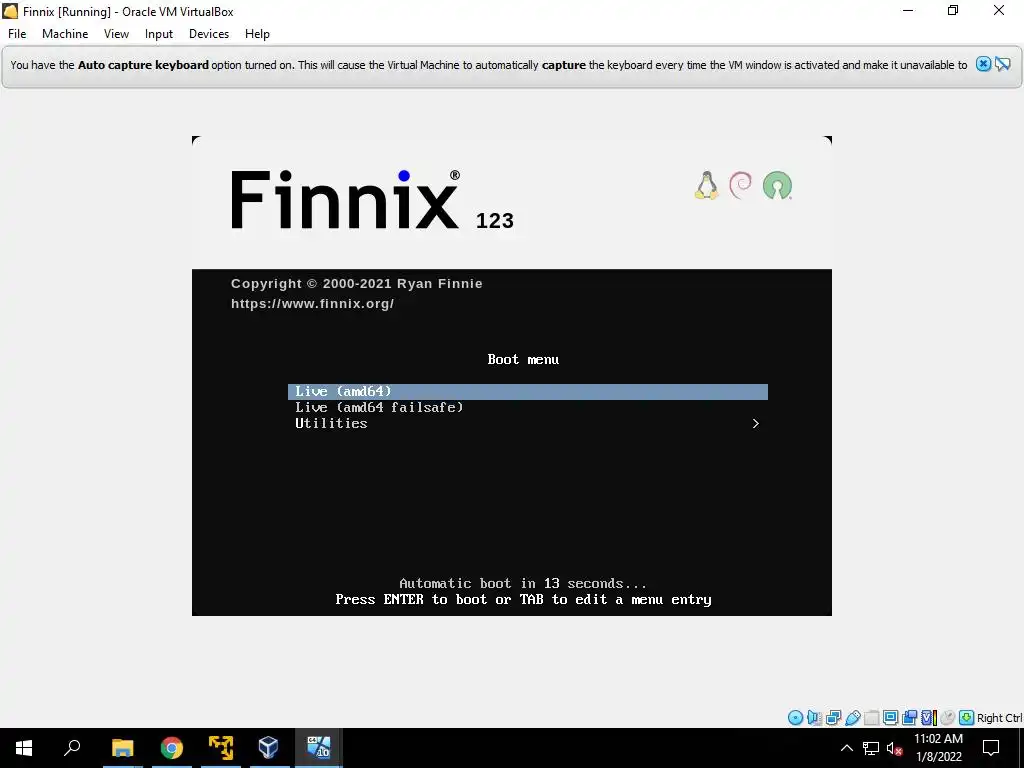Image resolution: width=1024 pixels, height=768 pixels.
Task: Click the Finnix logo in the VM screen
Action: pyautogui.click(x=345, y=199)
